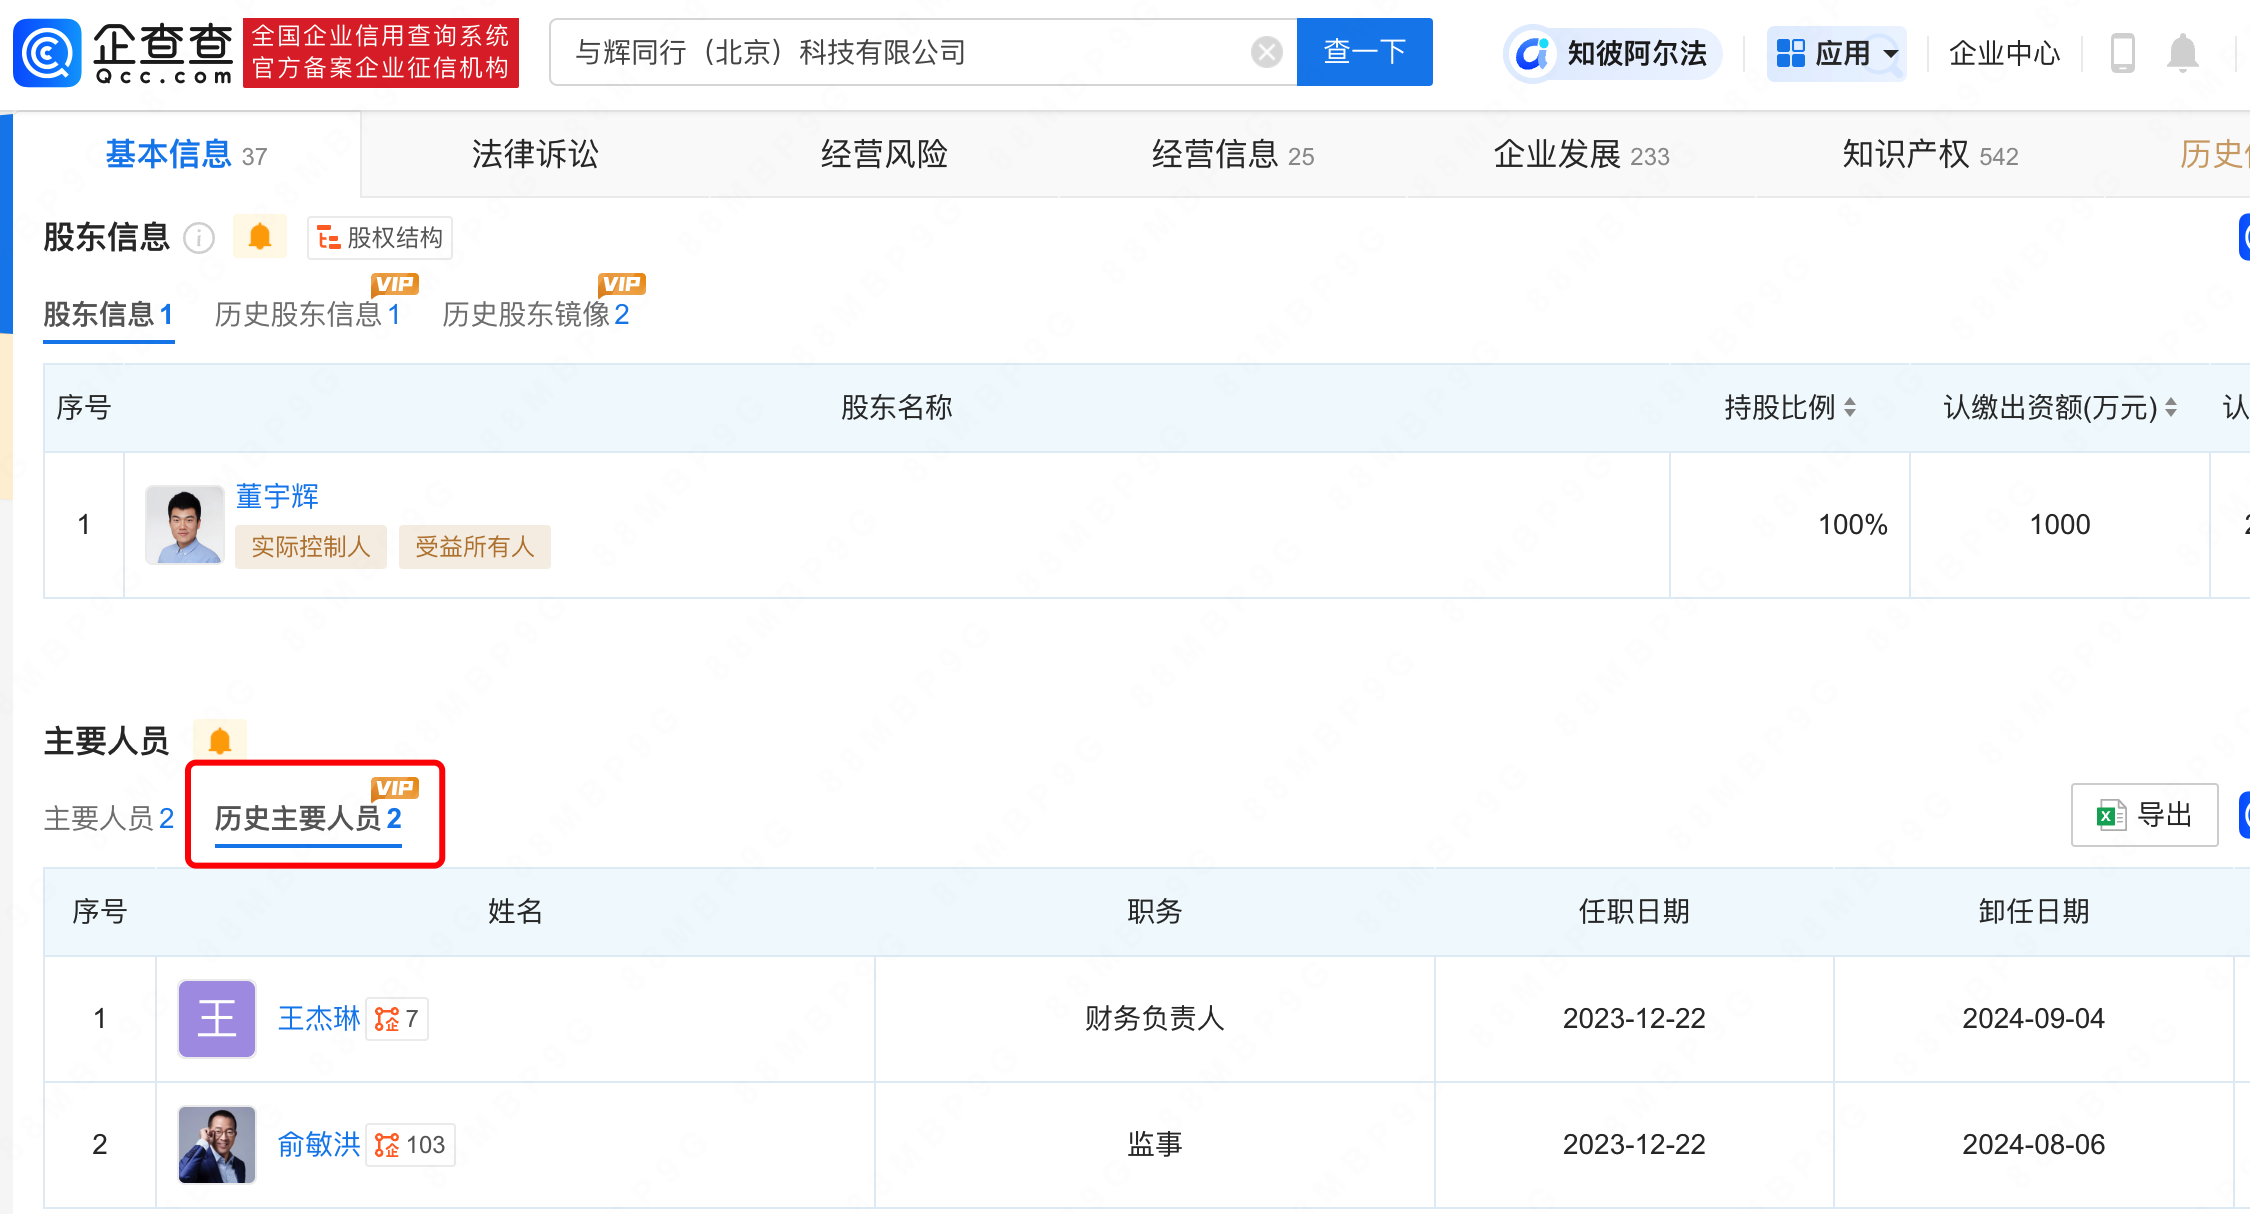This screenshot has height=1214, width=2250.
Task: Switch to 法律诉讼 tab
Action: coord(535,154)
